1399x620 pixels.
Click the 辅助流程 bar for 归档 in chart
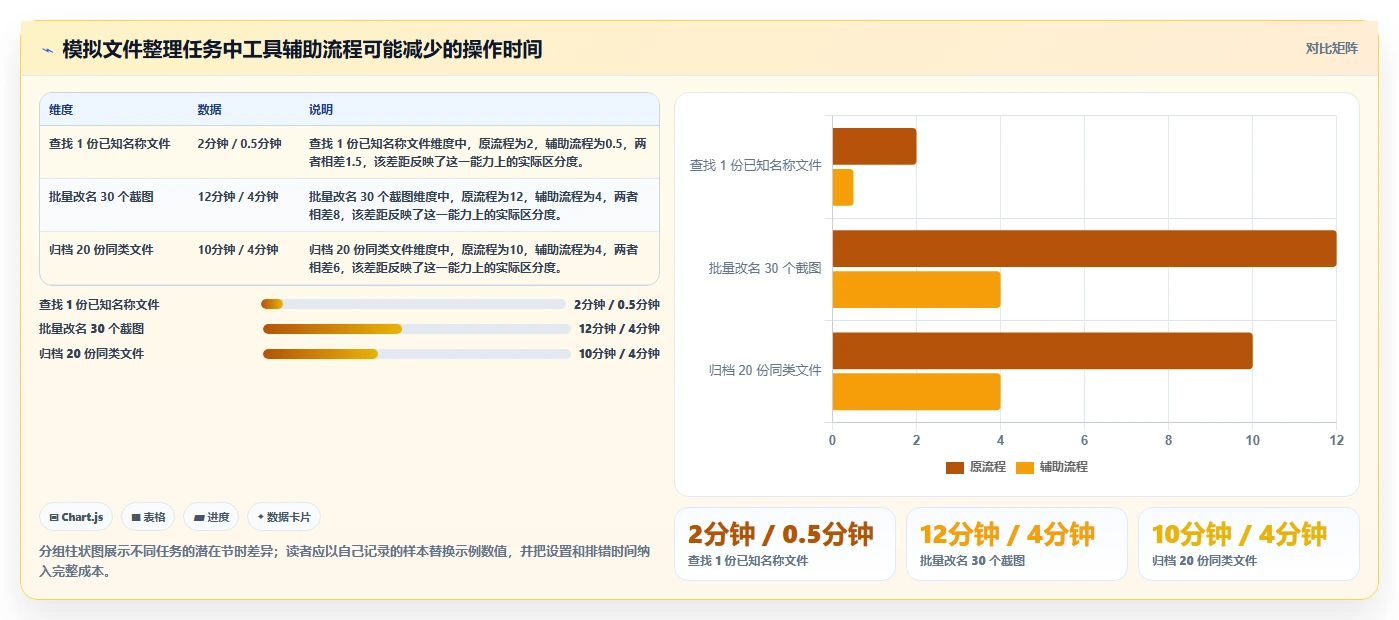coord(916,391)
